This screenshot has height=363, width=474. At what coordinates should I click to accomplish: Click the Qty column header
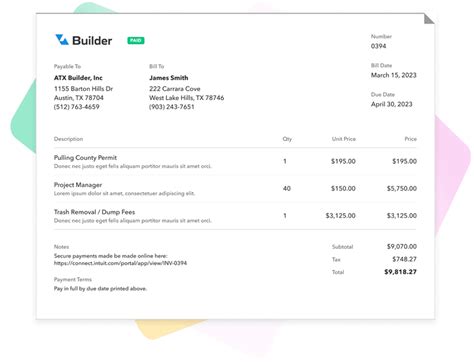[287, 139]
